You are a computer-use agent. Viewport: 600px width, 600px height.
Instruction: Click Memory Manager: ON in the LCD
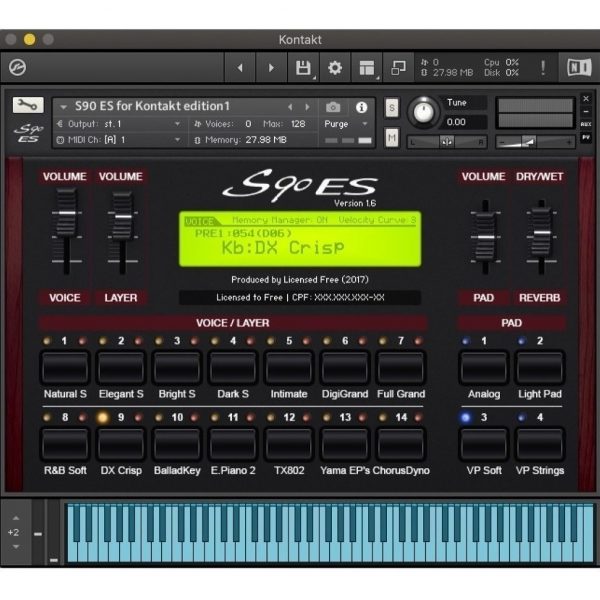tap(280, 220)
